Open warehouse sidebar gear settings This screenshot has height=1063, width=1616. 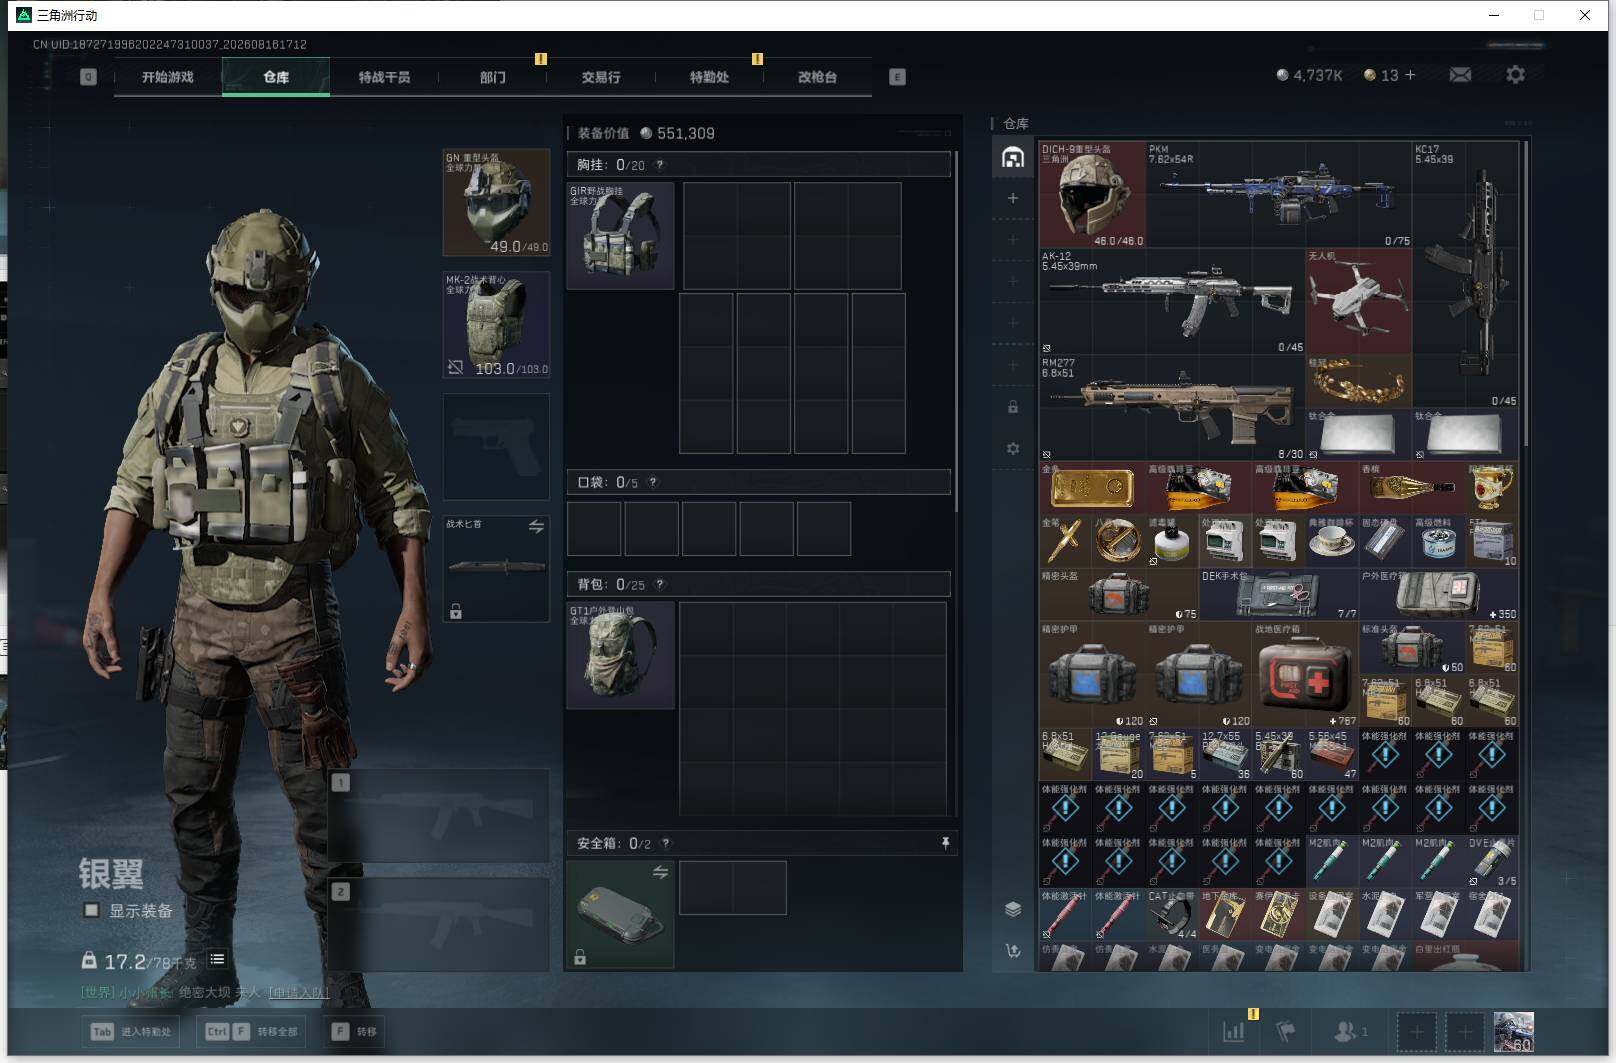coord(1013,449)
